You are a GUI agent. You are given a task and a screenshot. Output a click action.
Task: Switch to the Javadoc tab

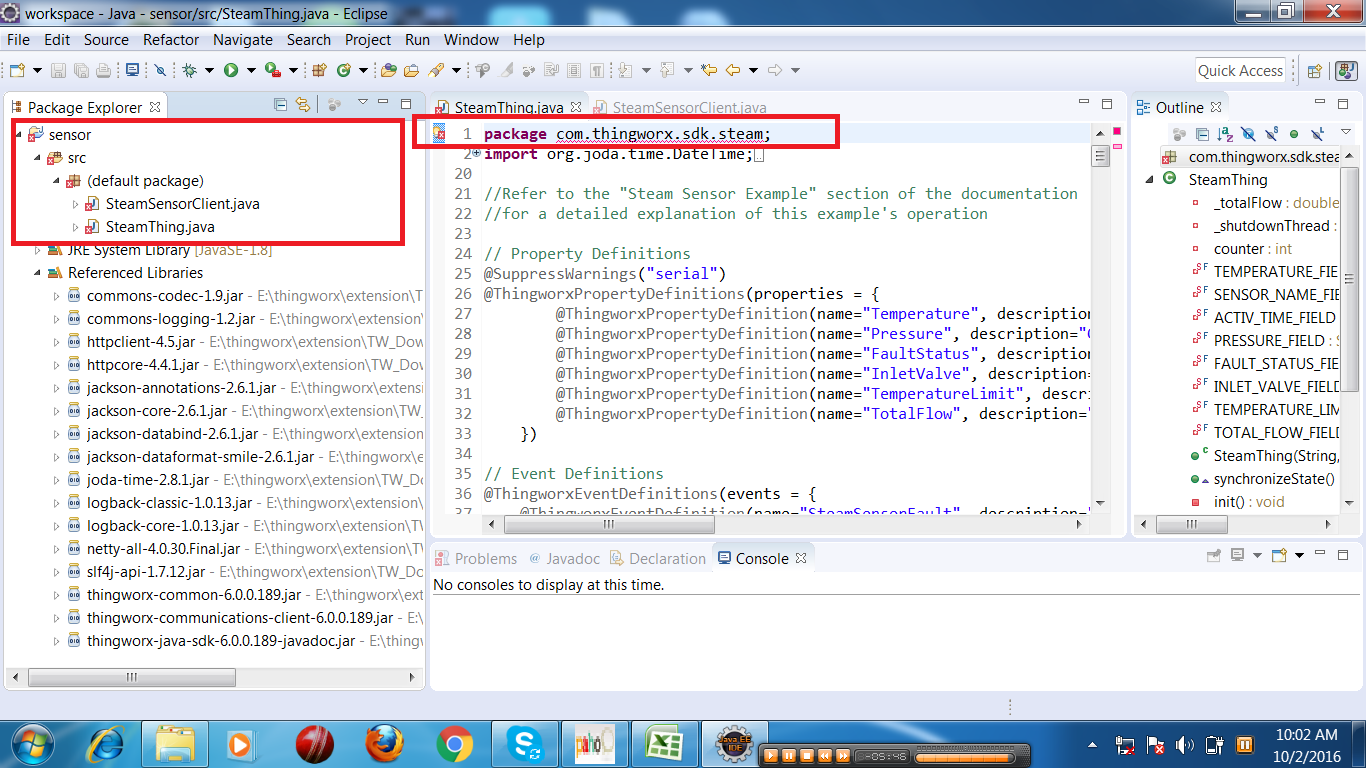tap(565, 558)
